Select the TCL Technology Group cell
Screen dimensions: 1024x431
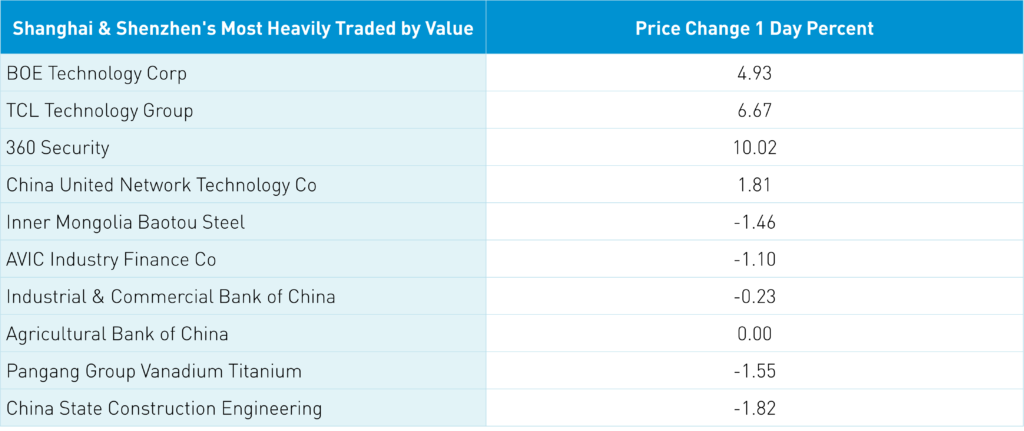(100, 110)
